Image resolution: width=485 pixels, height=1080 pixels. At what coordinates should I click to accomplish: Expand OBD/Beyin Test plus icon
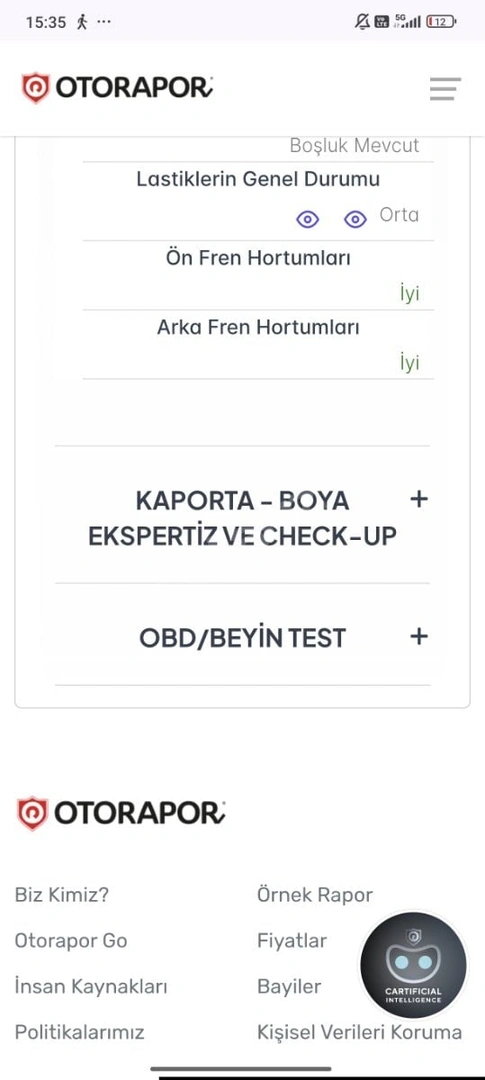pos(419,636)
